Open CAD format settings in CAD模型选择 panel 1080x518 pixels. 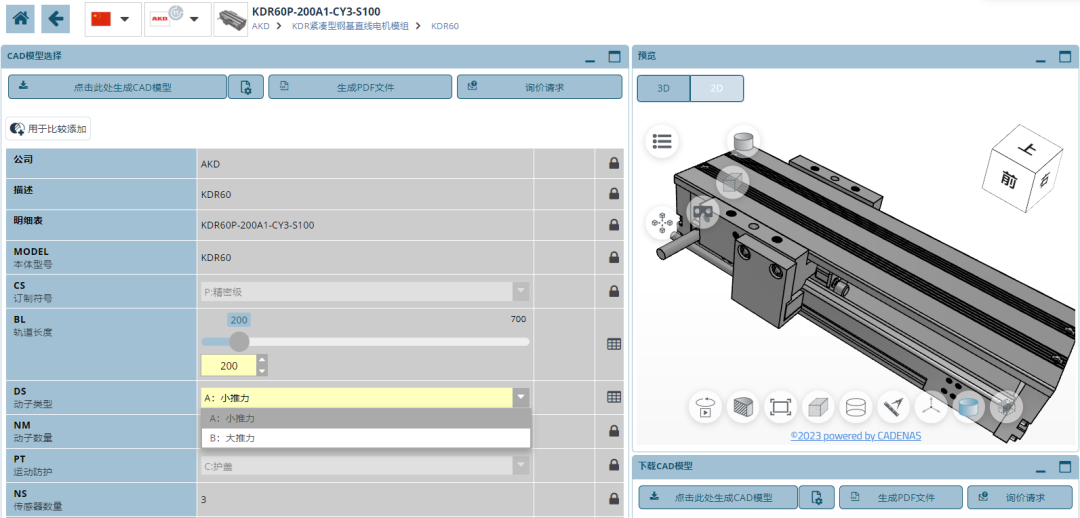(x=246, y=87)
